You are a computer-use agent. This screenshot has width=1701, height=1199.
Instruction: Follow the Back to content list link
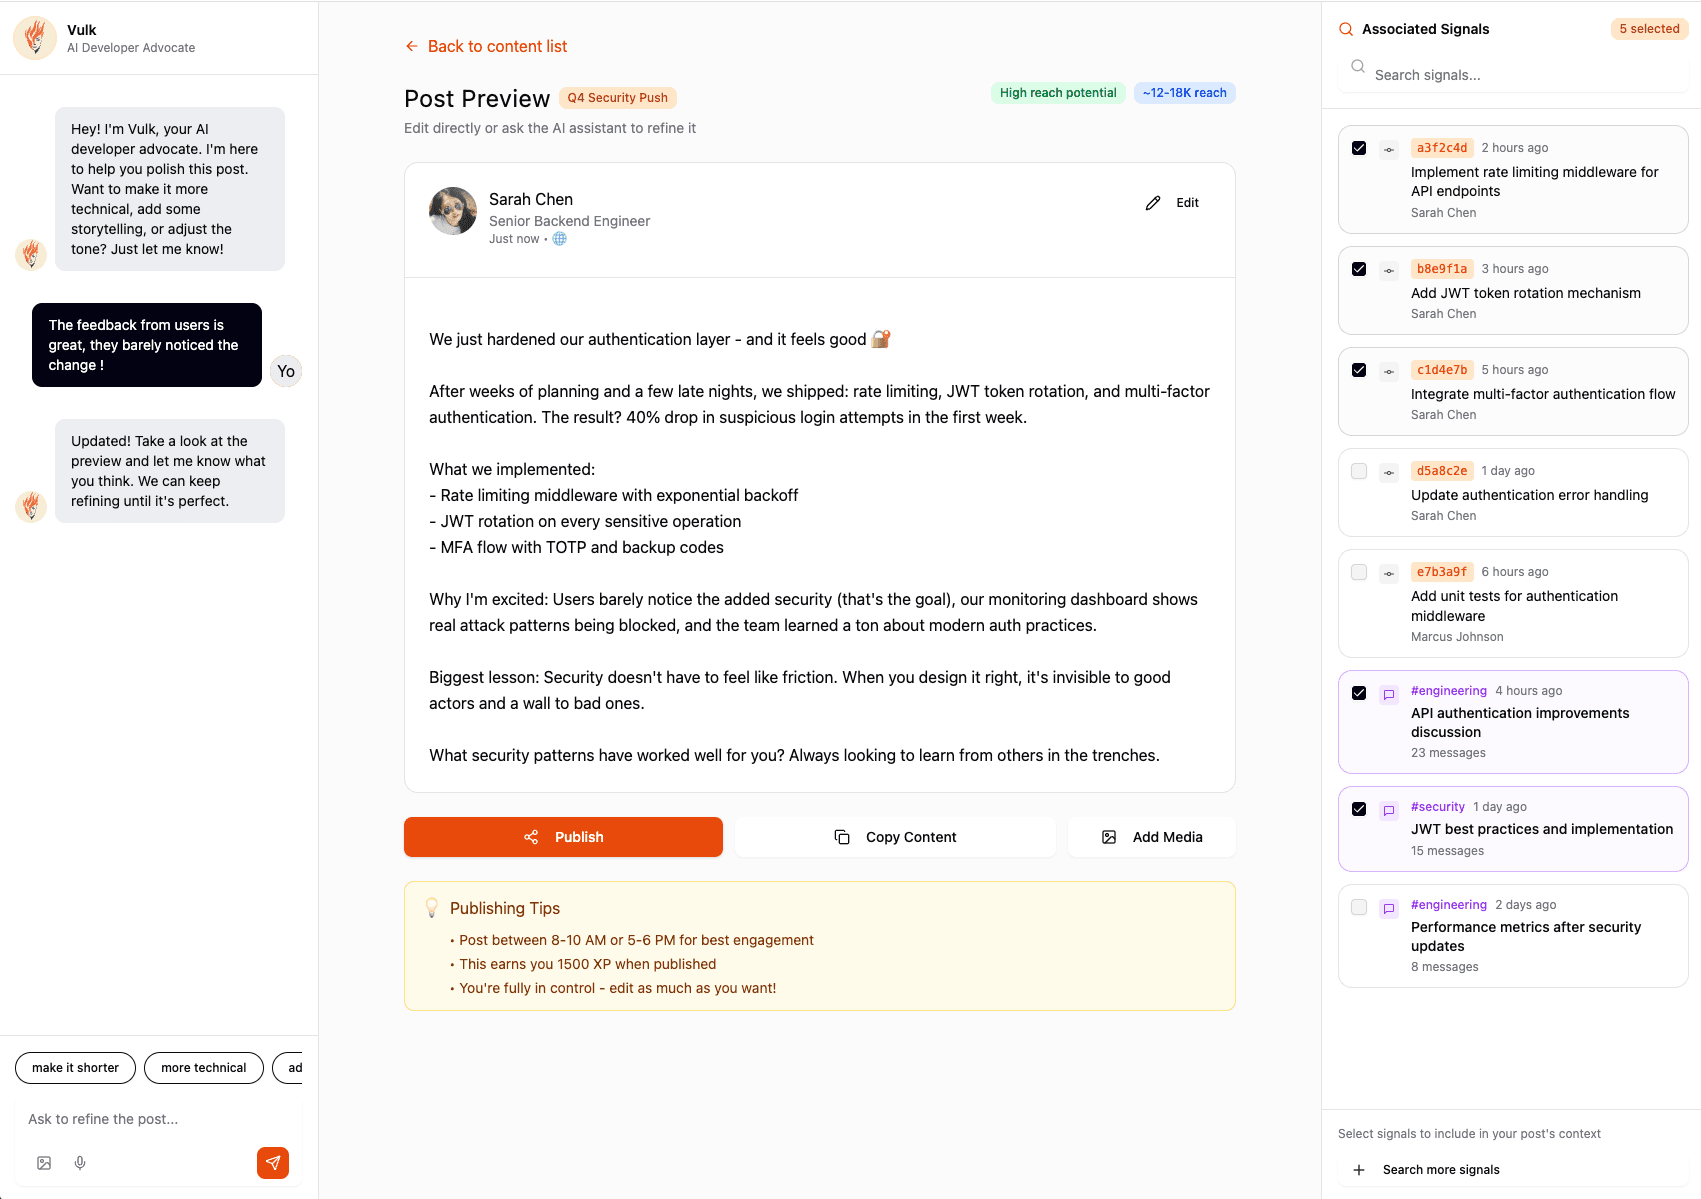(497, 46)
